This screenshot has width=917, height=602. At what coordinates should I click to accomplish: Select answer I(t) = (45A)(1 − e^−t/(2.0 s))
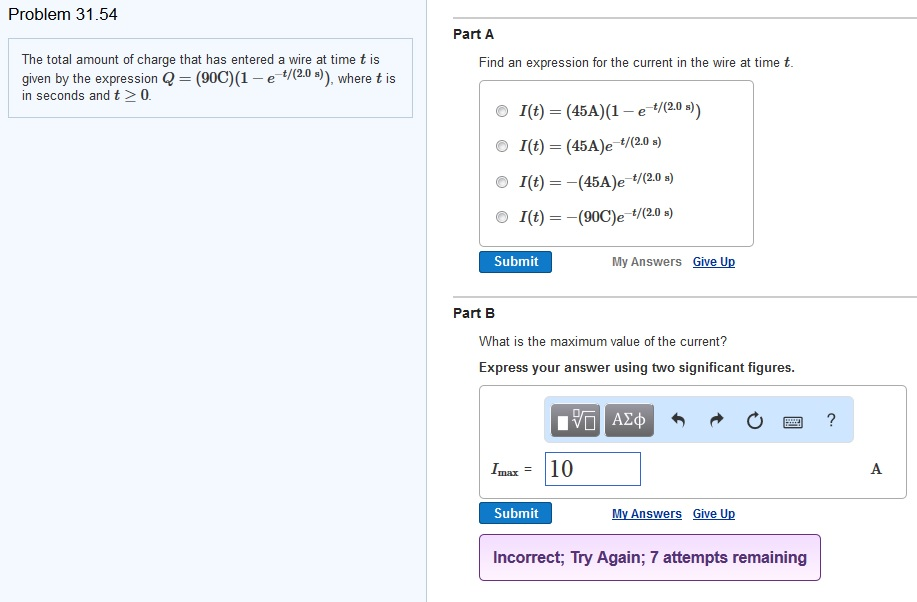502,111
